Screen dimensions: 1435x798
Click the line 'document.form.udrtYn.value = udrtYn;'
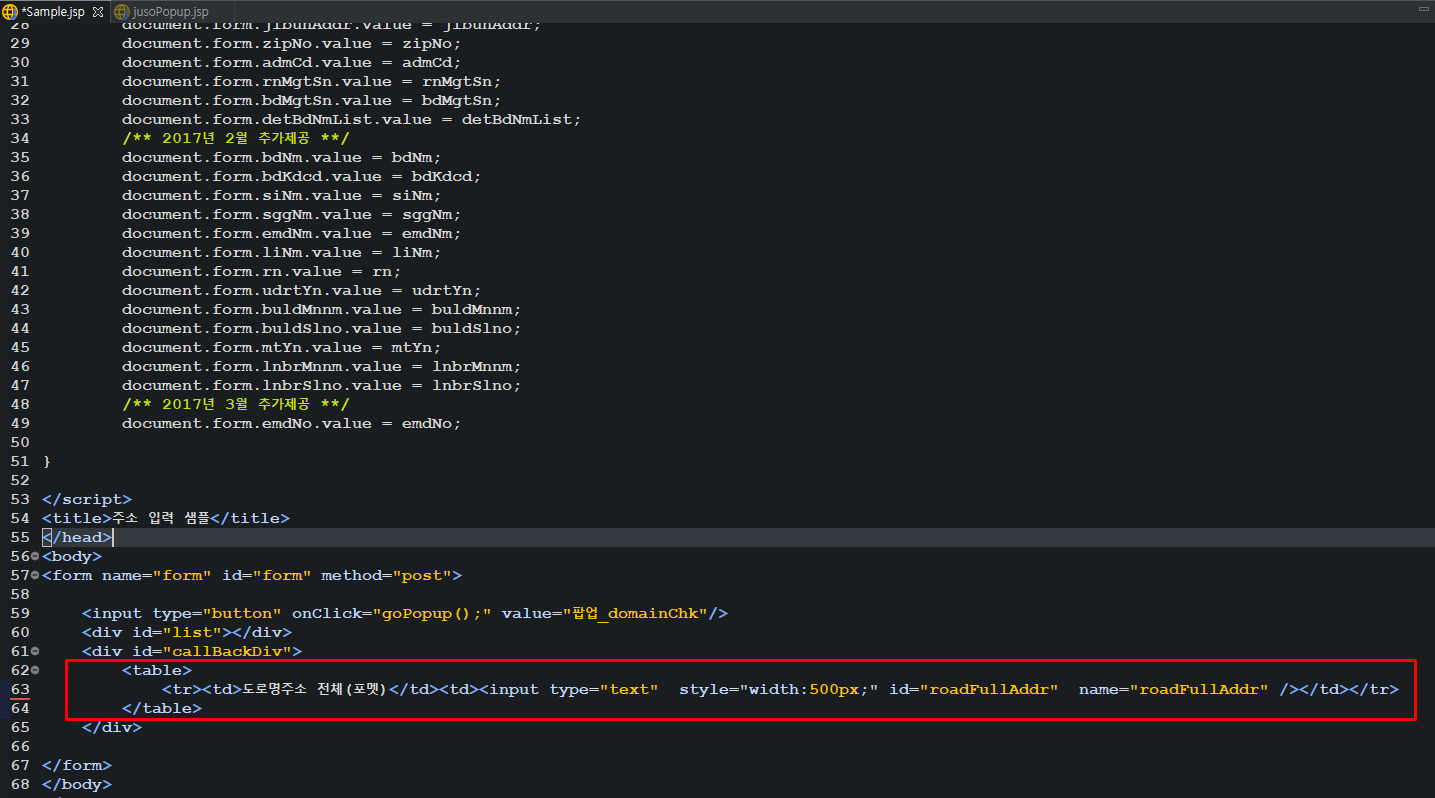click(x=301, y=290)
